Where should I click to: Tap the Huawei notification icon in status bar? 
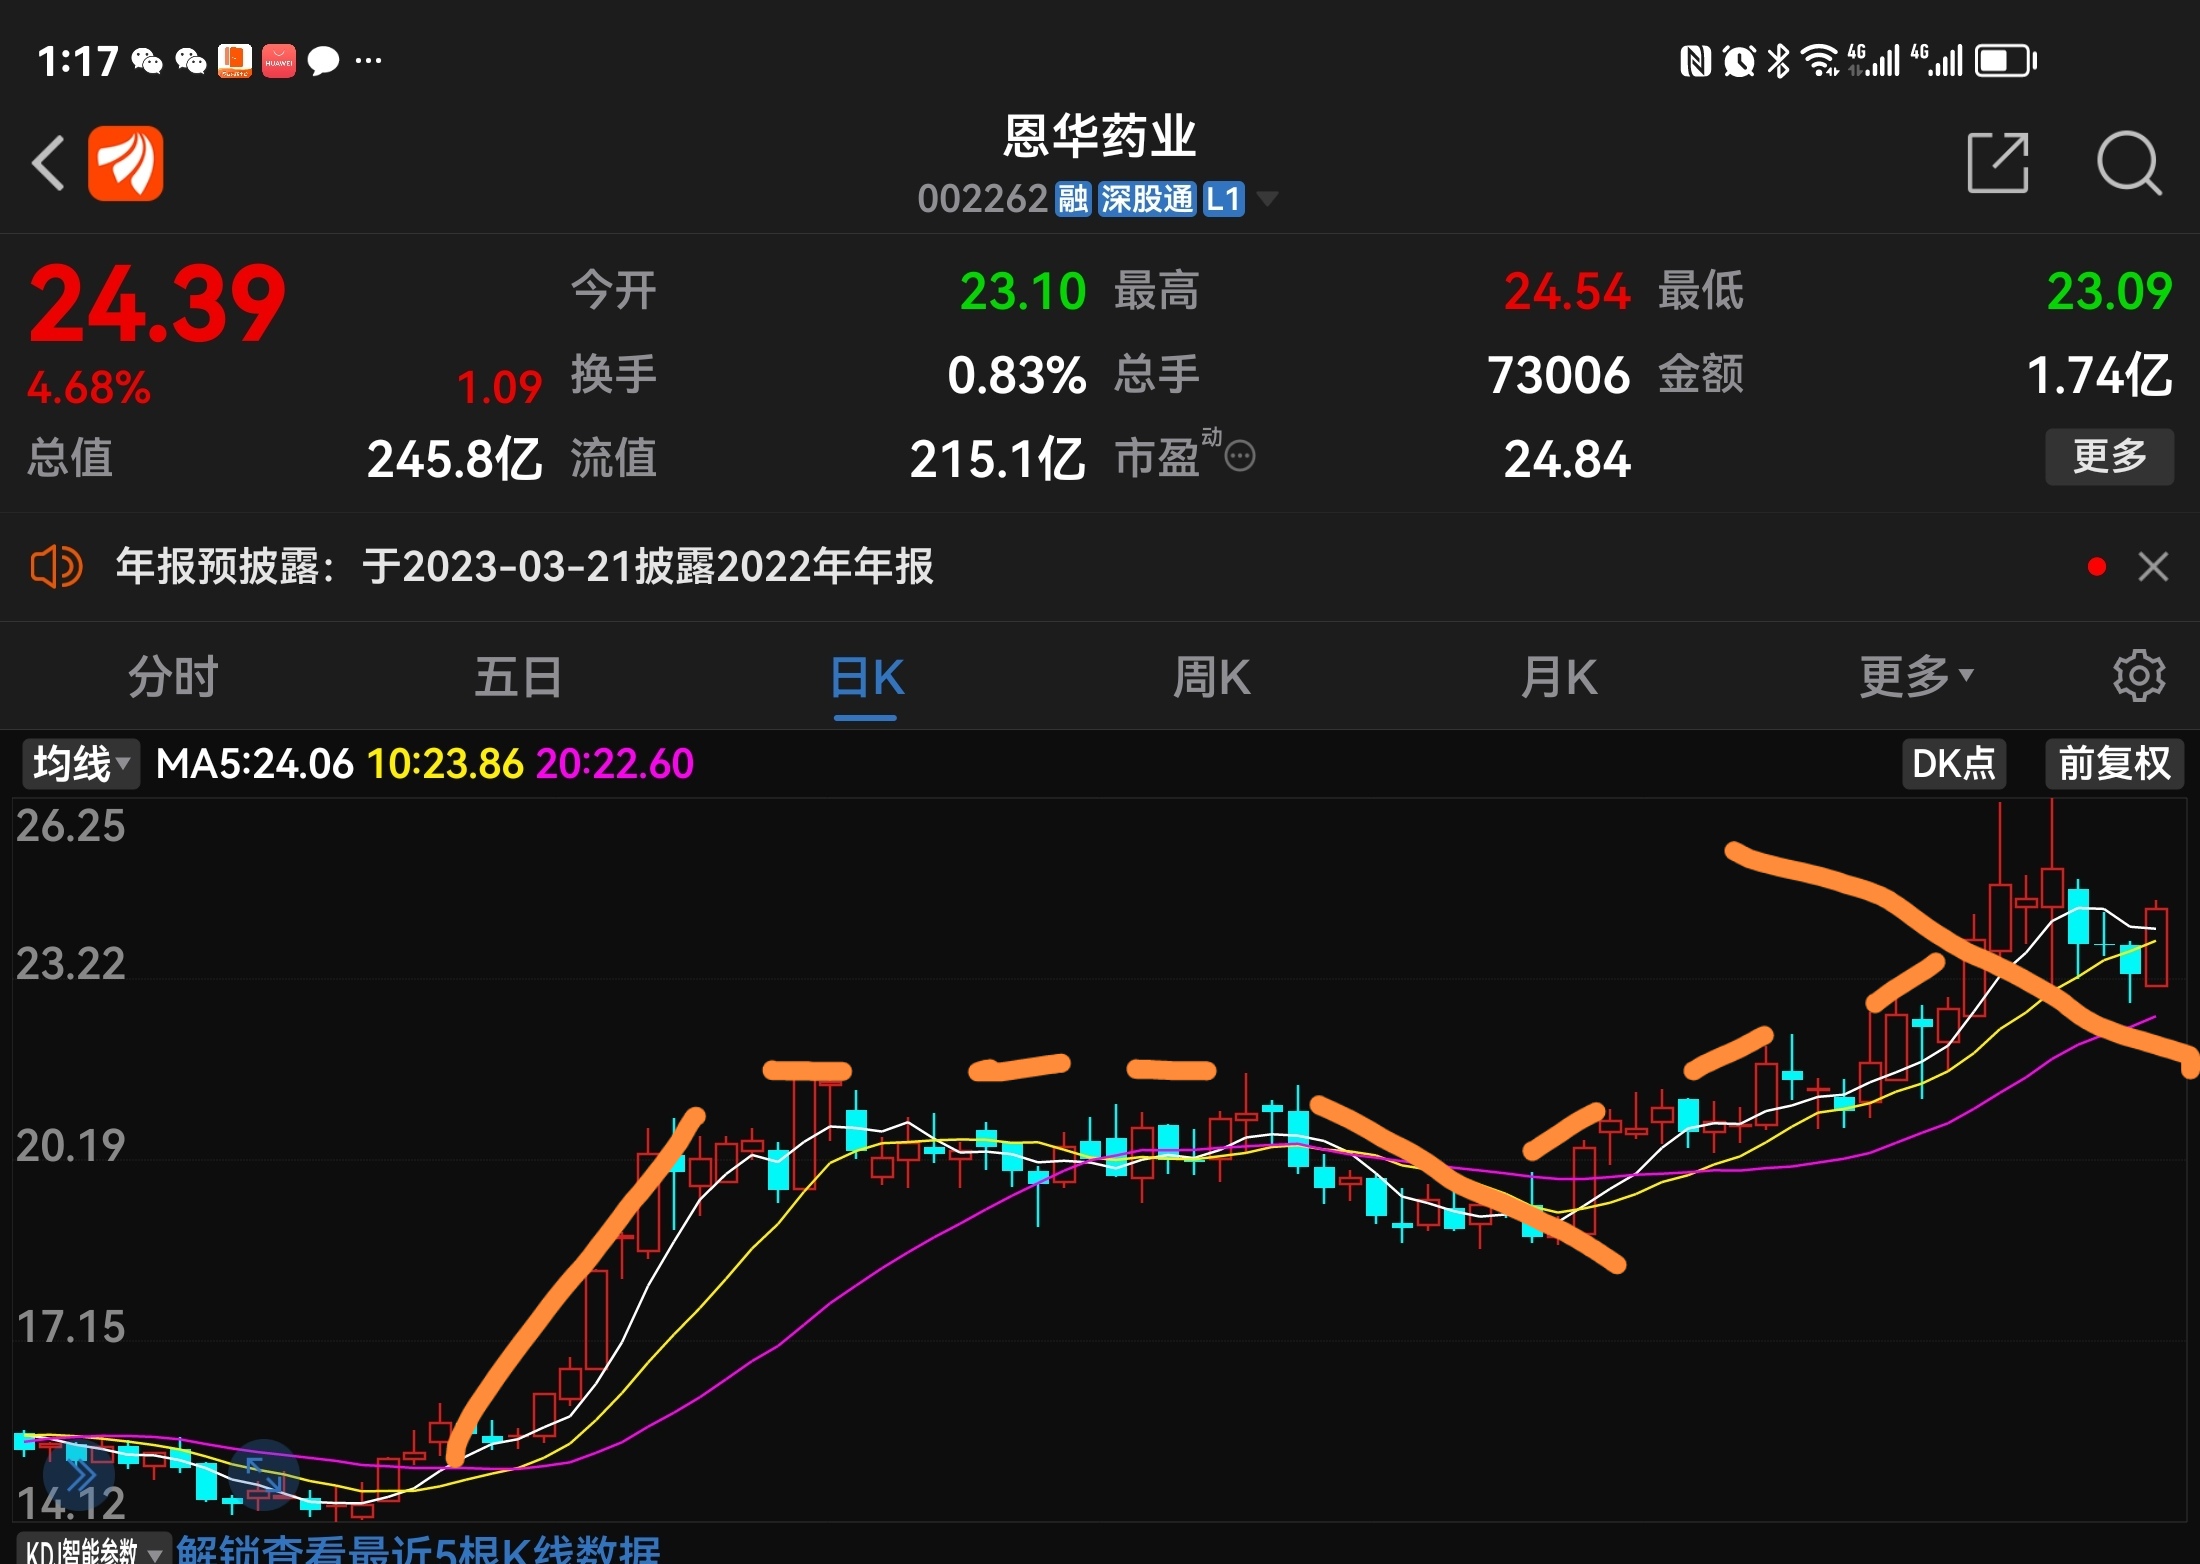279,61
